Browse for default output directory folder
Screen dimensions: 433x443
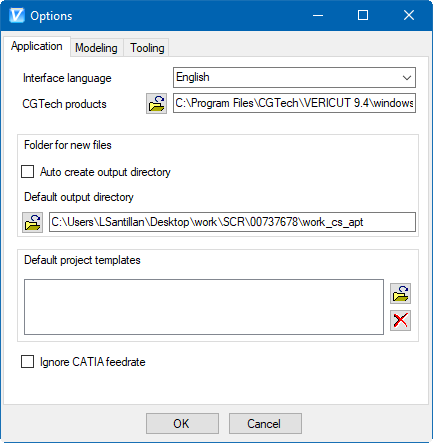[32, 222]
